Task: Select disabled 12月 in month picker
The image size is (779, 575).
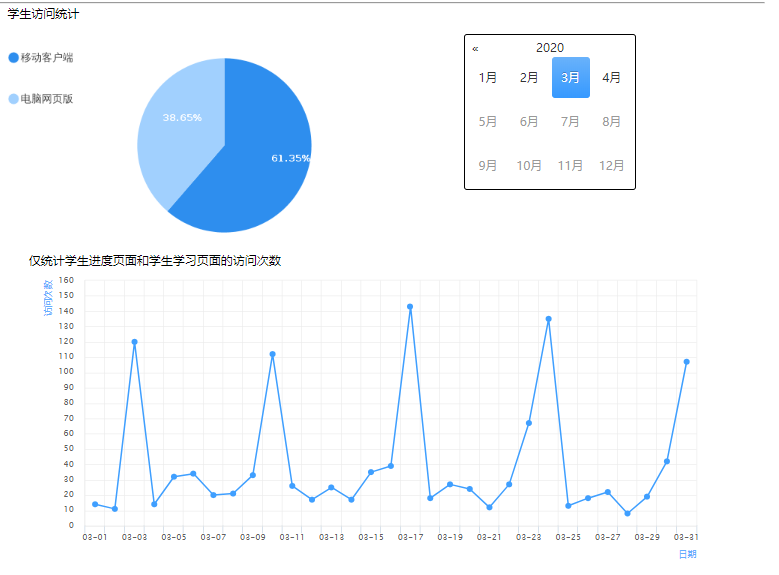Action: (x=611, y=166)
